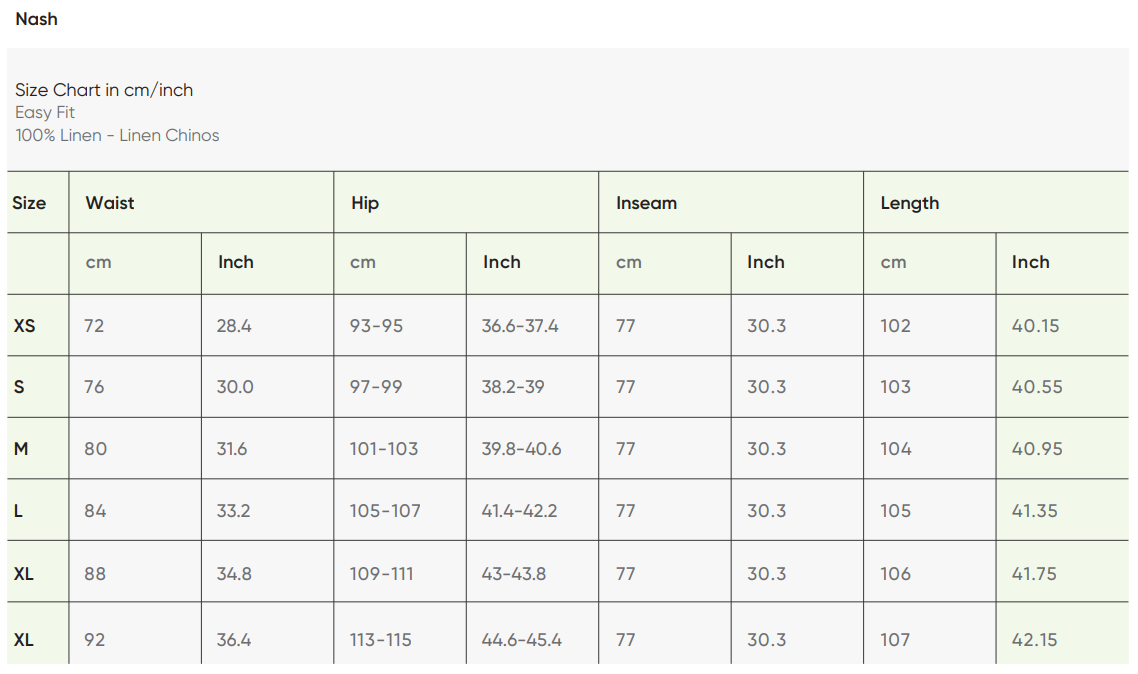Click the L size row label
The image size is (1138, 674).
(x=18, y=511)
